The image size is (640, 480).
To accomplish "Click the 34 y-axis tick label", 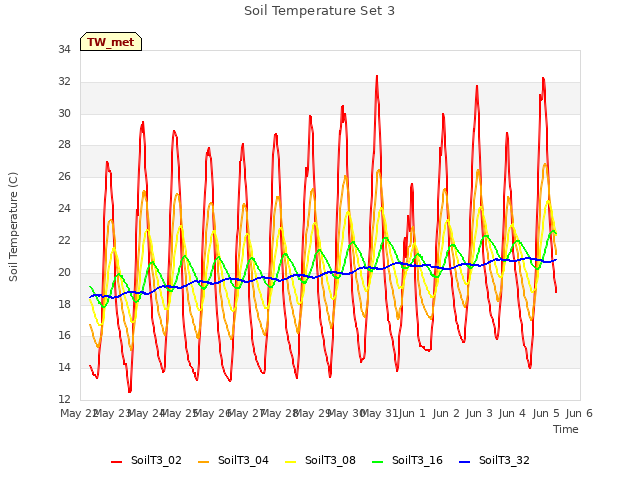I will 64,50.
